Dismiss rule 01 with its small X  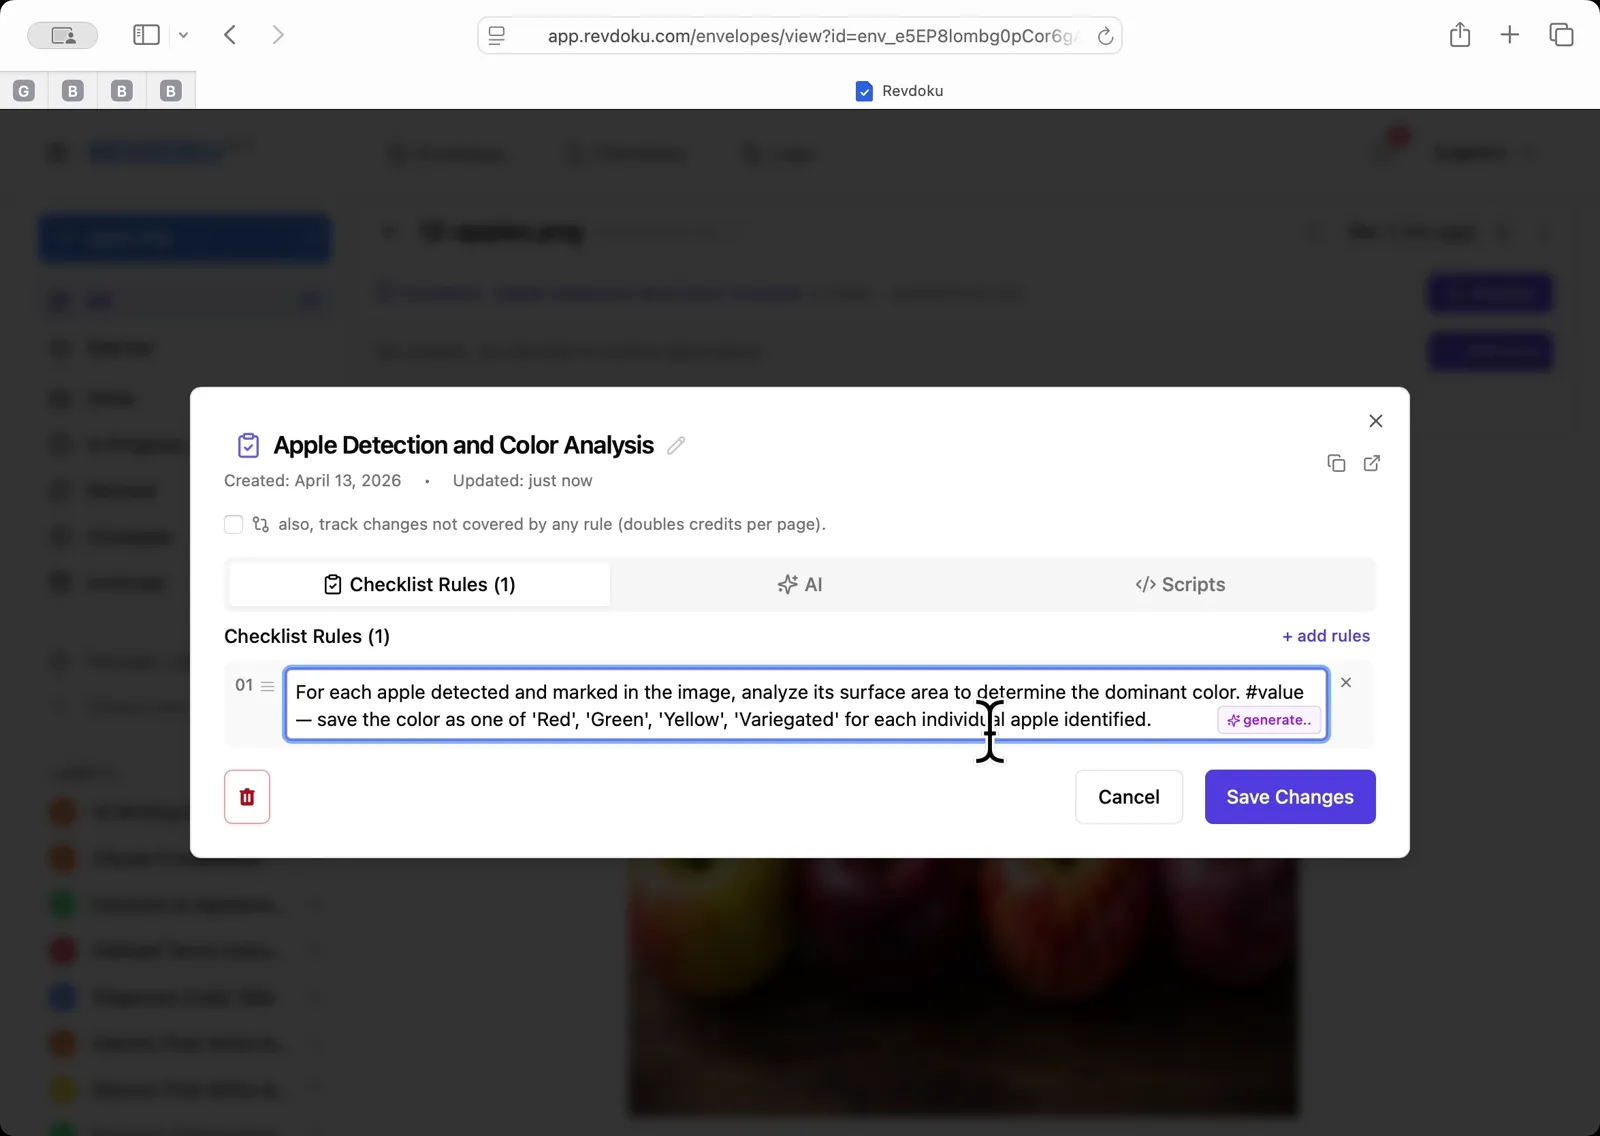pos(1345,682)
